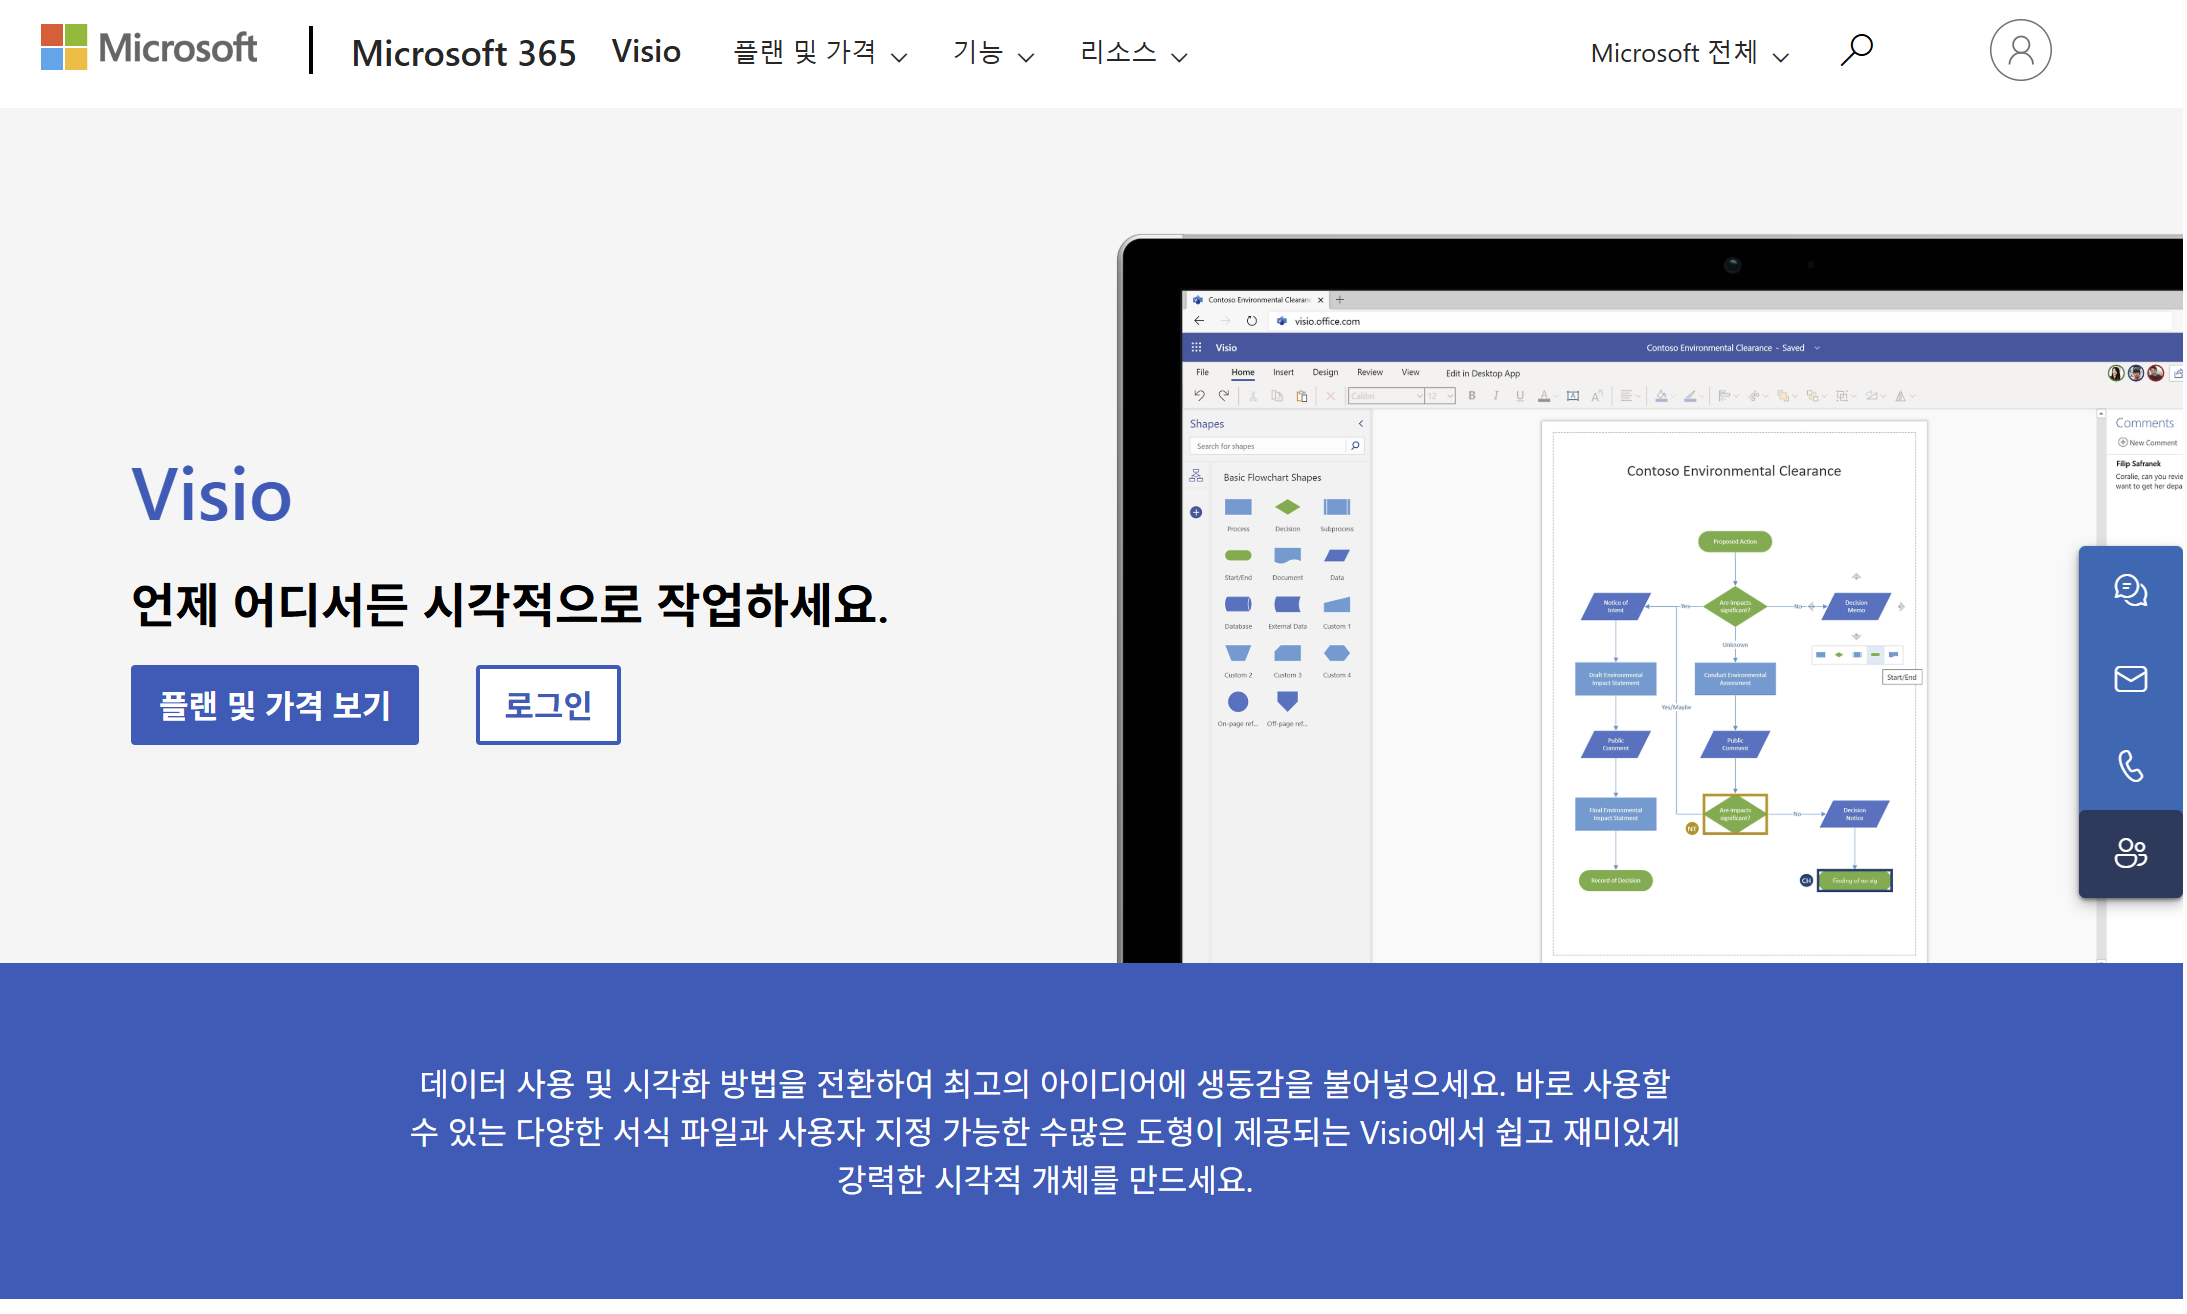2187x1314 pixels.
Task: Click the plus add-shapes icon
Action: pyautogui.click(x=1196, y=512)
